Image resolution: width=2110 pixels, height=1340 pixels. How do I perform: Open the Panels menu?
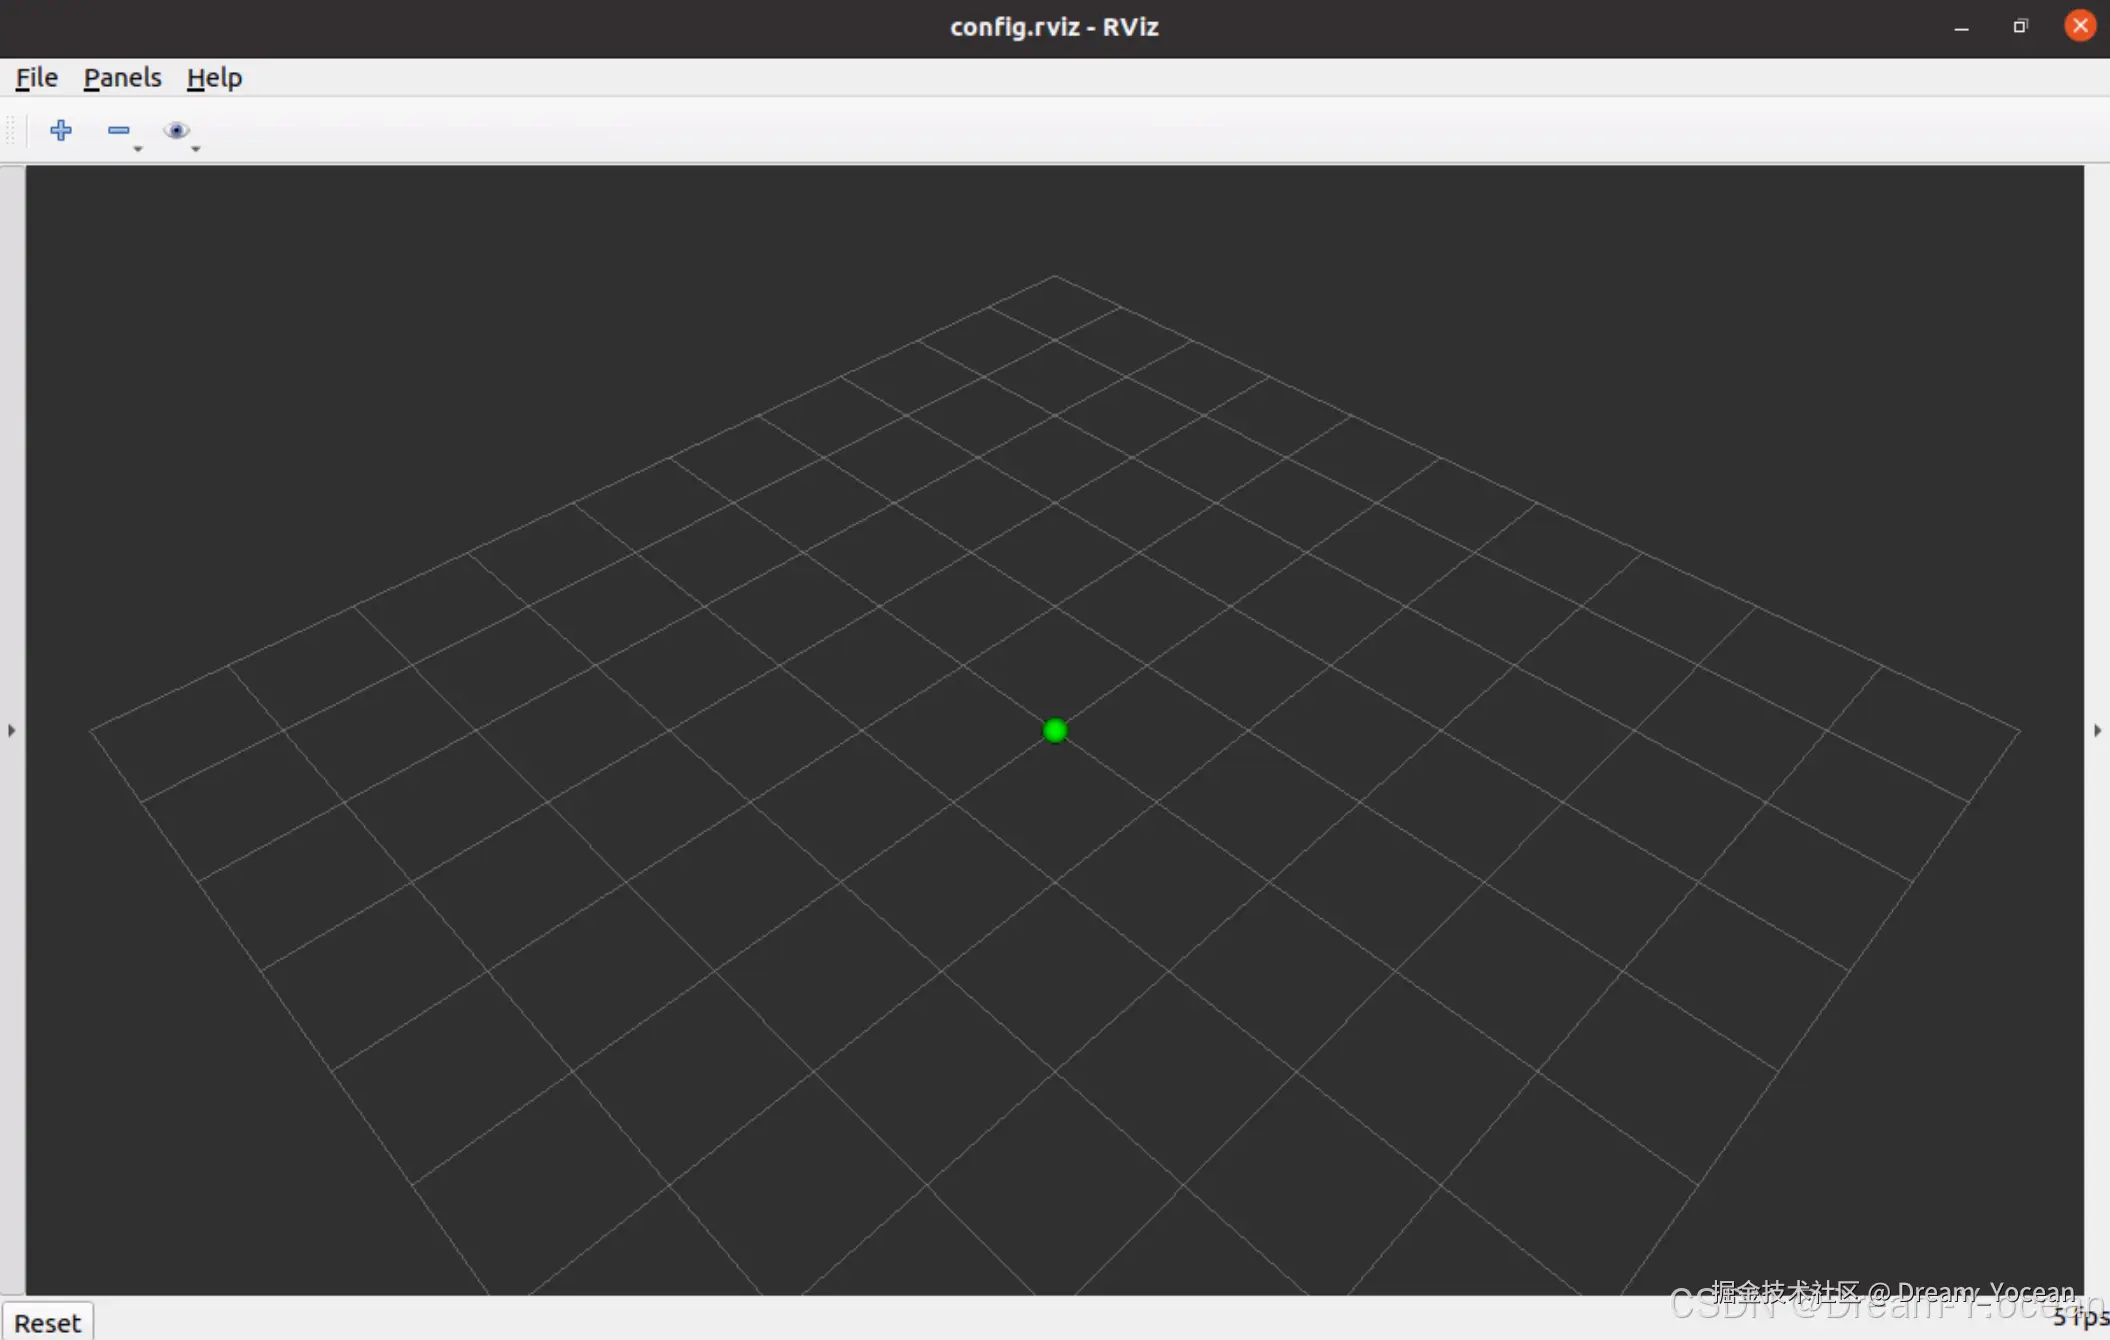(x=122, y=78)
